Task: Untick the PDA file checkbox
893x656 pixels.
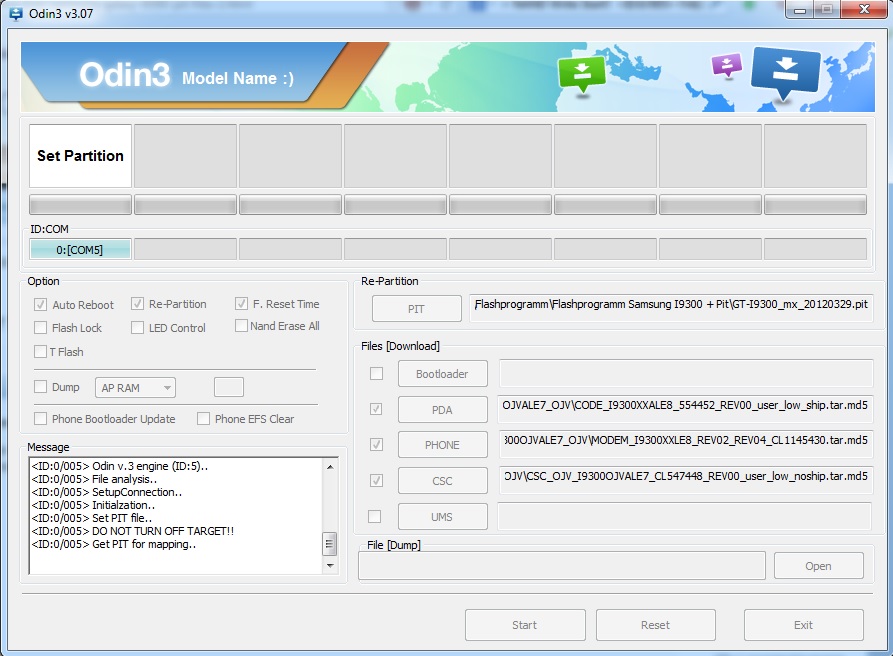Action: (376, 409)
